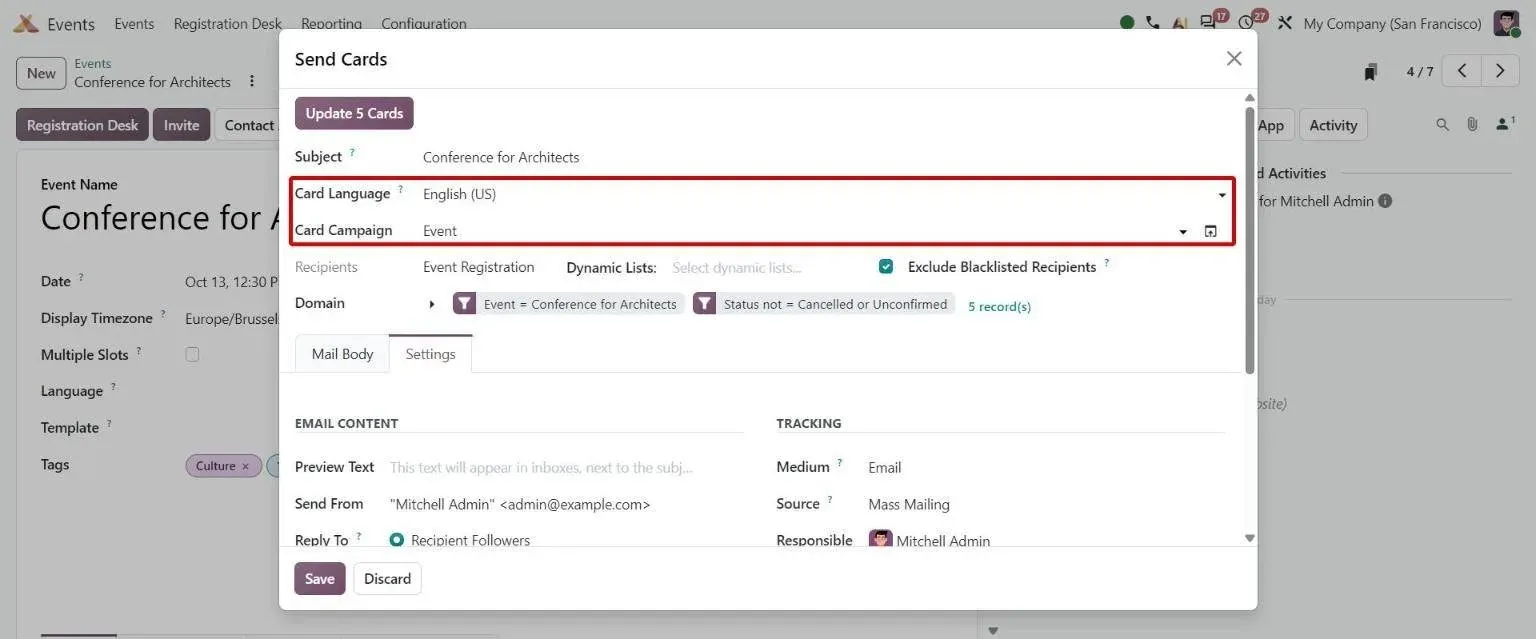Open the AI assistant icon
This screenshot has height=639, width=1536.
click(1180, 23)
